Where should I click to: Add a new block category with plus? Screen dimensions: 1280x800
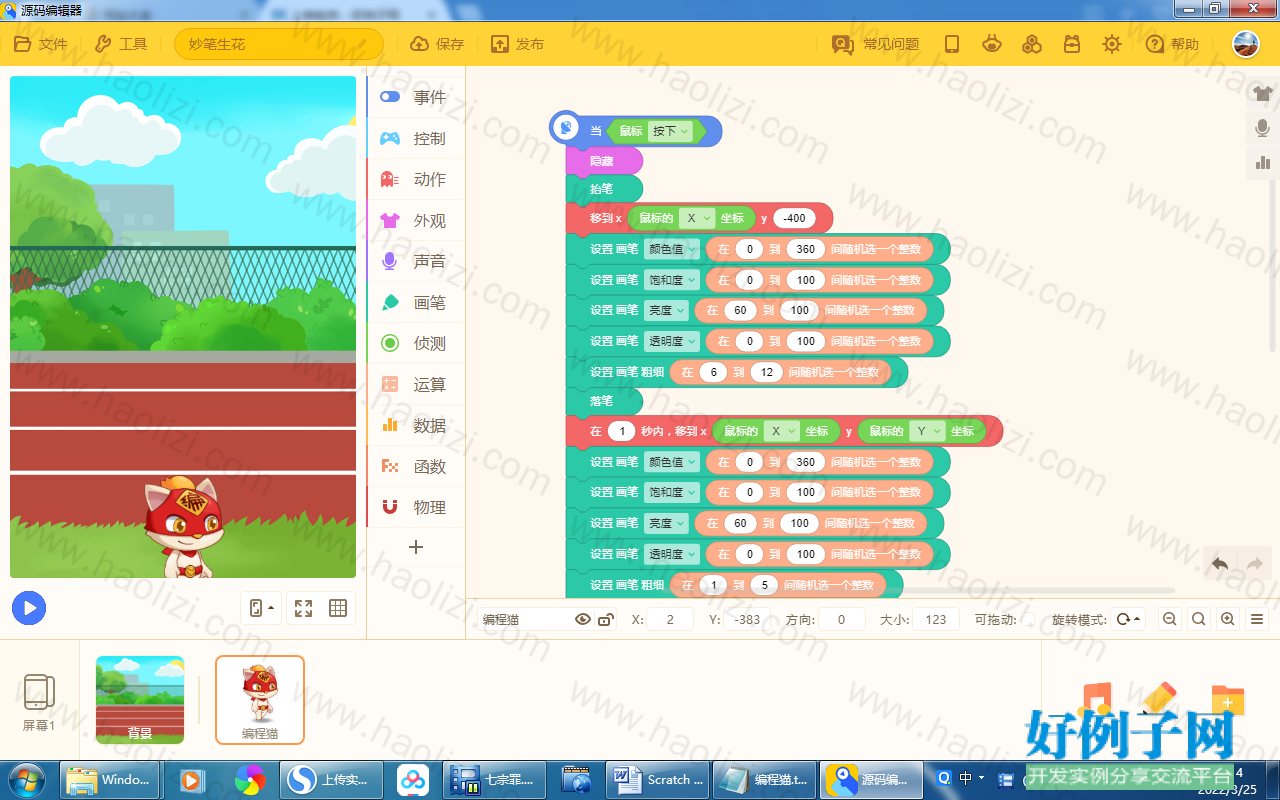(x=416, y=547)
